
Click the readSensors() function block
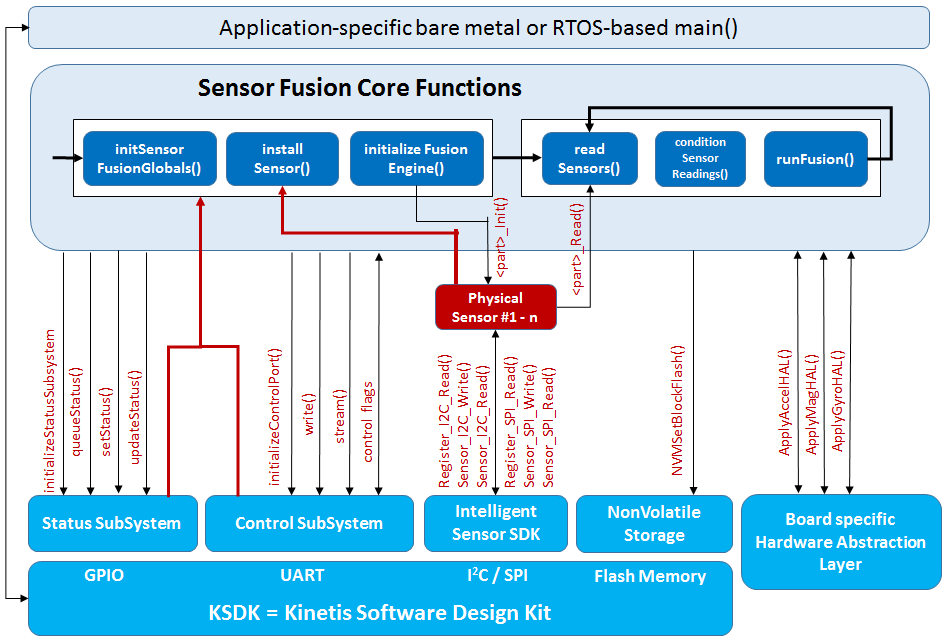click(589, 158)
